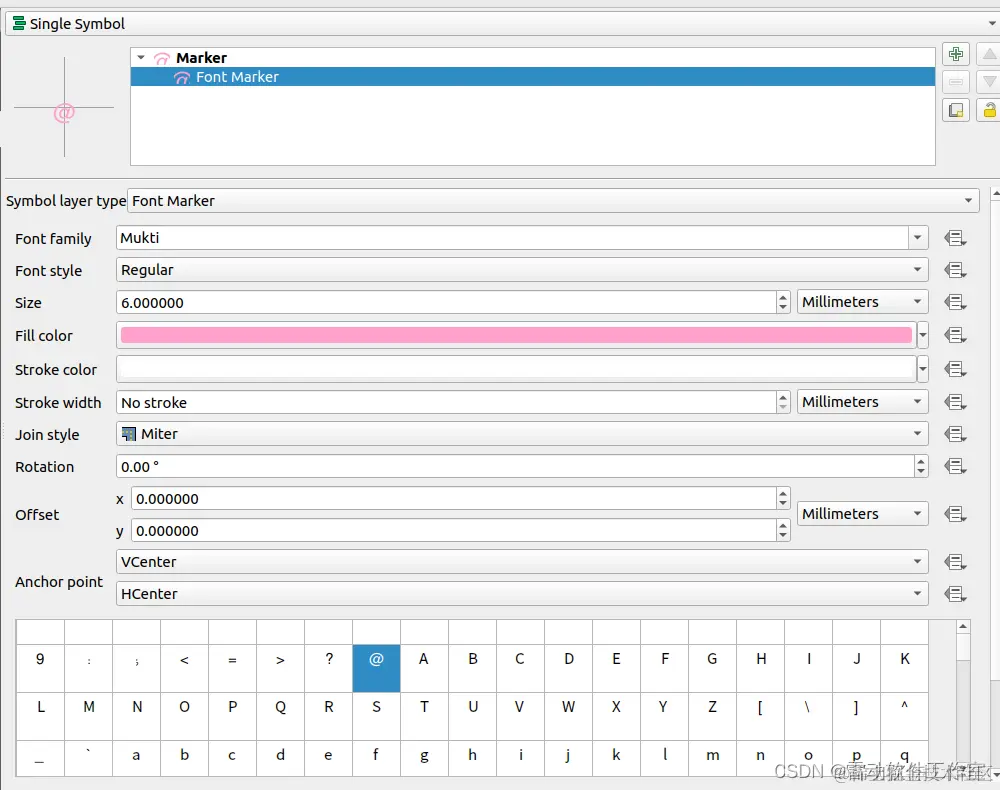The height and width of the screenshot is (790, 1000).
Task: Click the pink Fill color swatch
Action: click(516, 335)
